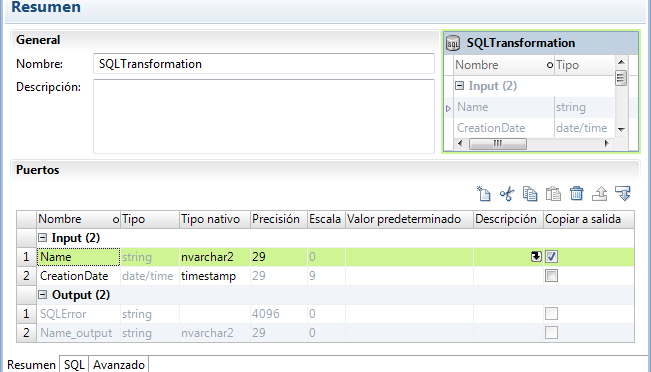Select the SQLError output port cell
This screenshot has height=372, width=651.
pos(78,314)
